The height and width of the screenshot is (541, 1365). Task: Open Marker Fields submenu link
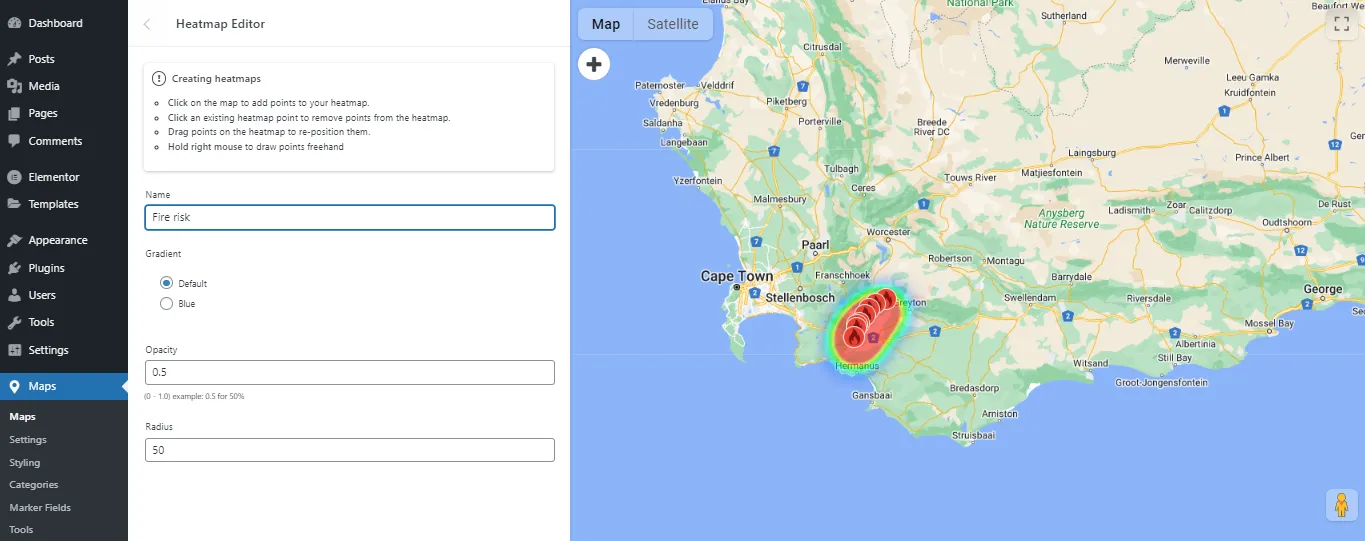40,508
